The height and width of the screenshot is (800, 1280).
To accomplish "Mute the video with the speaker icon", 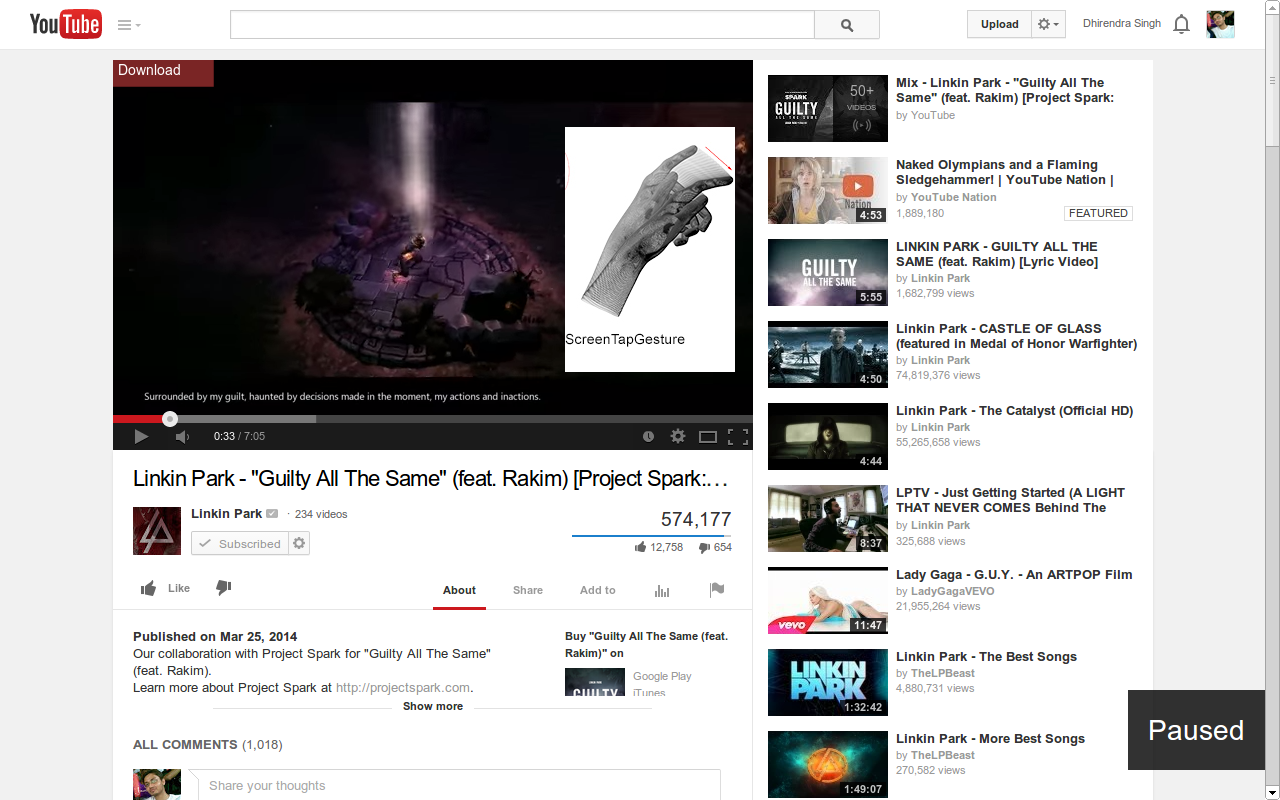I will point(182,436).
